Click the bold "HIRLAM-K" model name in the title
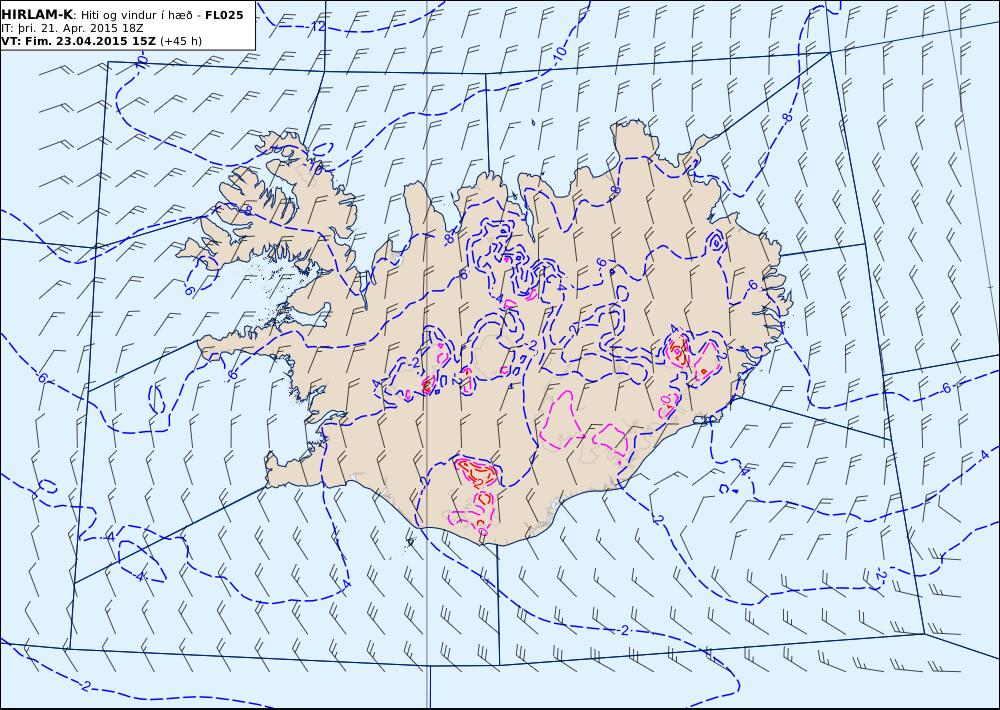Viewport: 1000px width, 710px height. coord(37,15)
